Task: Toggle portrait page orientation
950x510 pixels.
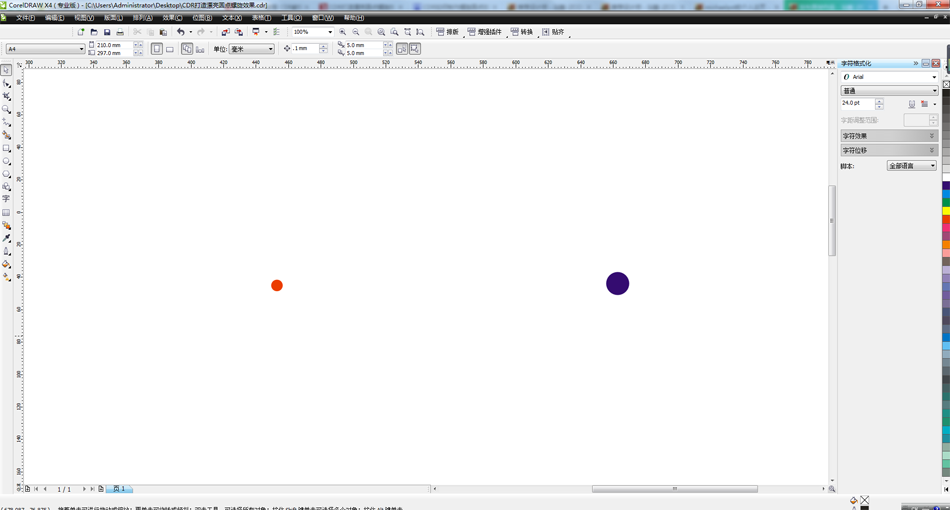Action: point(157,49)
